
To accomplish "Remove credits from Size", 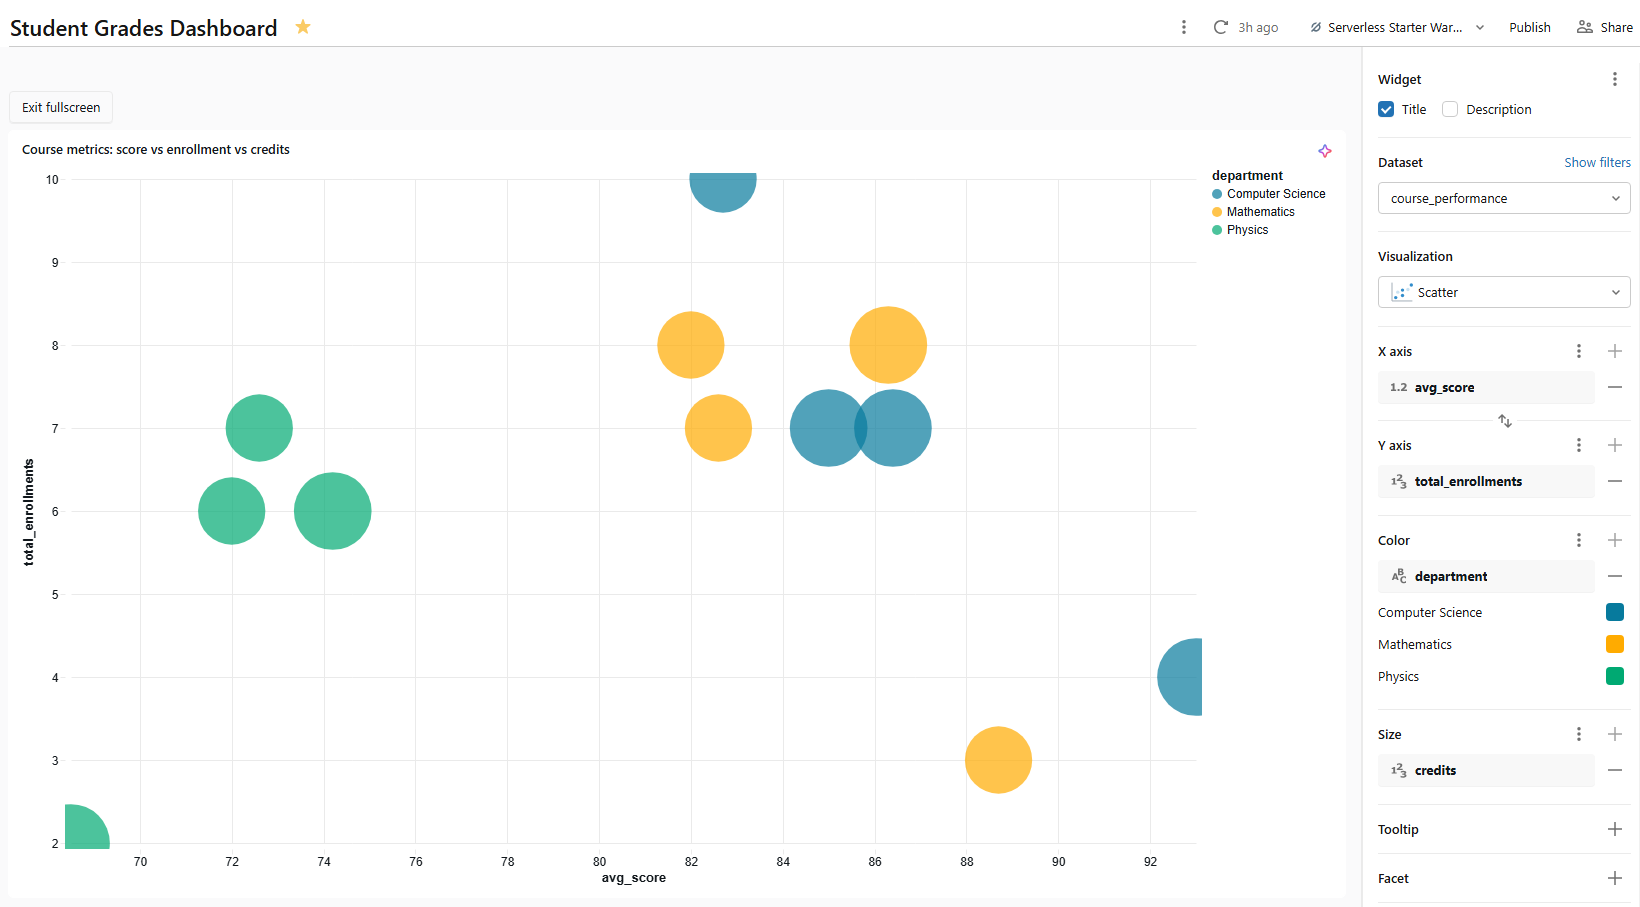I will click(x=1615, y=770).
